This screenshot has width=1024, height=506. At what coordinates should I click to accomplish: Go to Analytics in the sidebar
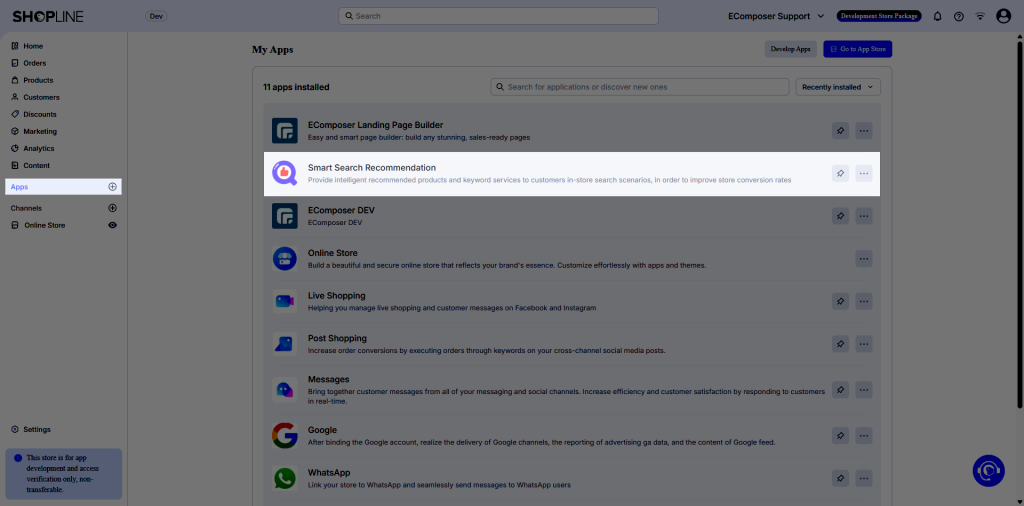pyautogui.click(x=39, y=148)
